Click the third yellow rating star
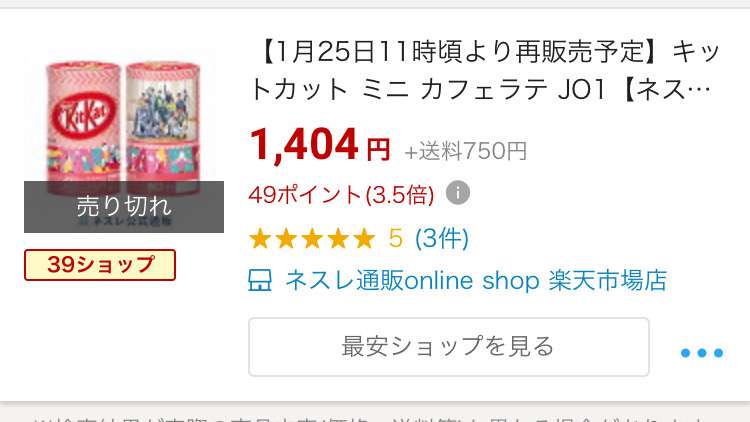 (x=312, y=238)
